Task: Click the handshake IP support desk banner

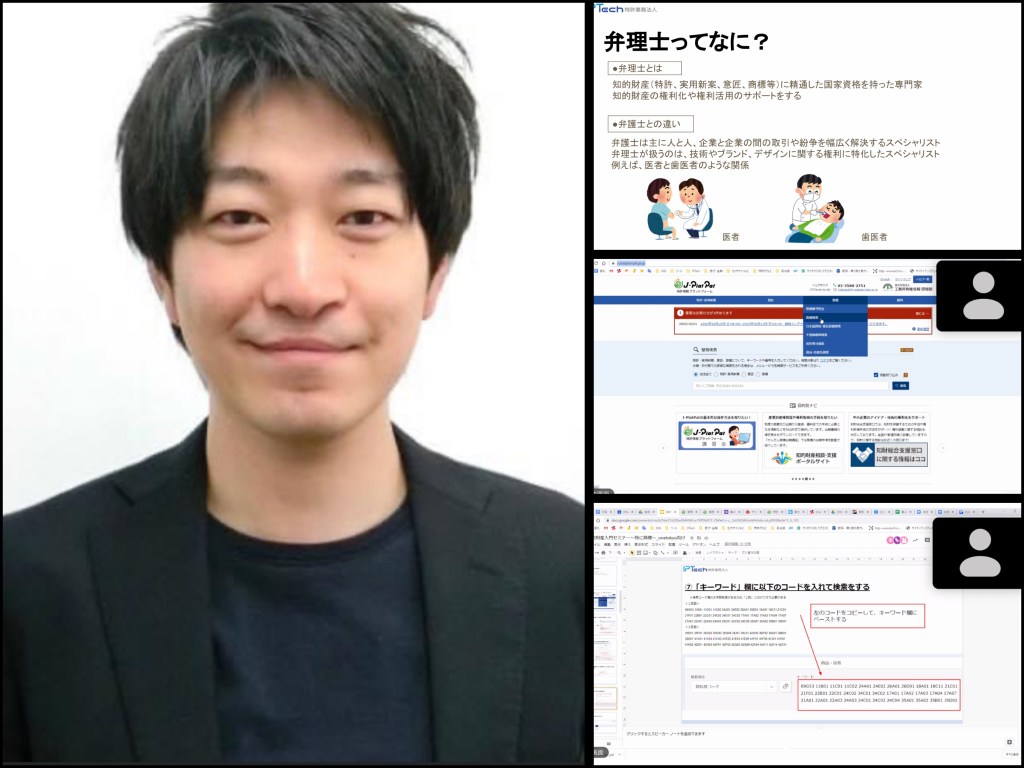Action: 888,455
